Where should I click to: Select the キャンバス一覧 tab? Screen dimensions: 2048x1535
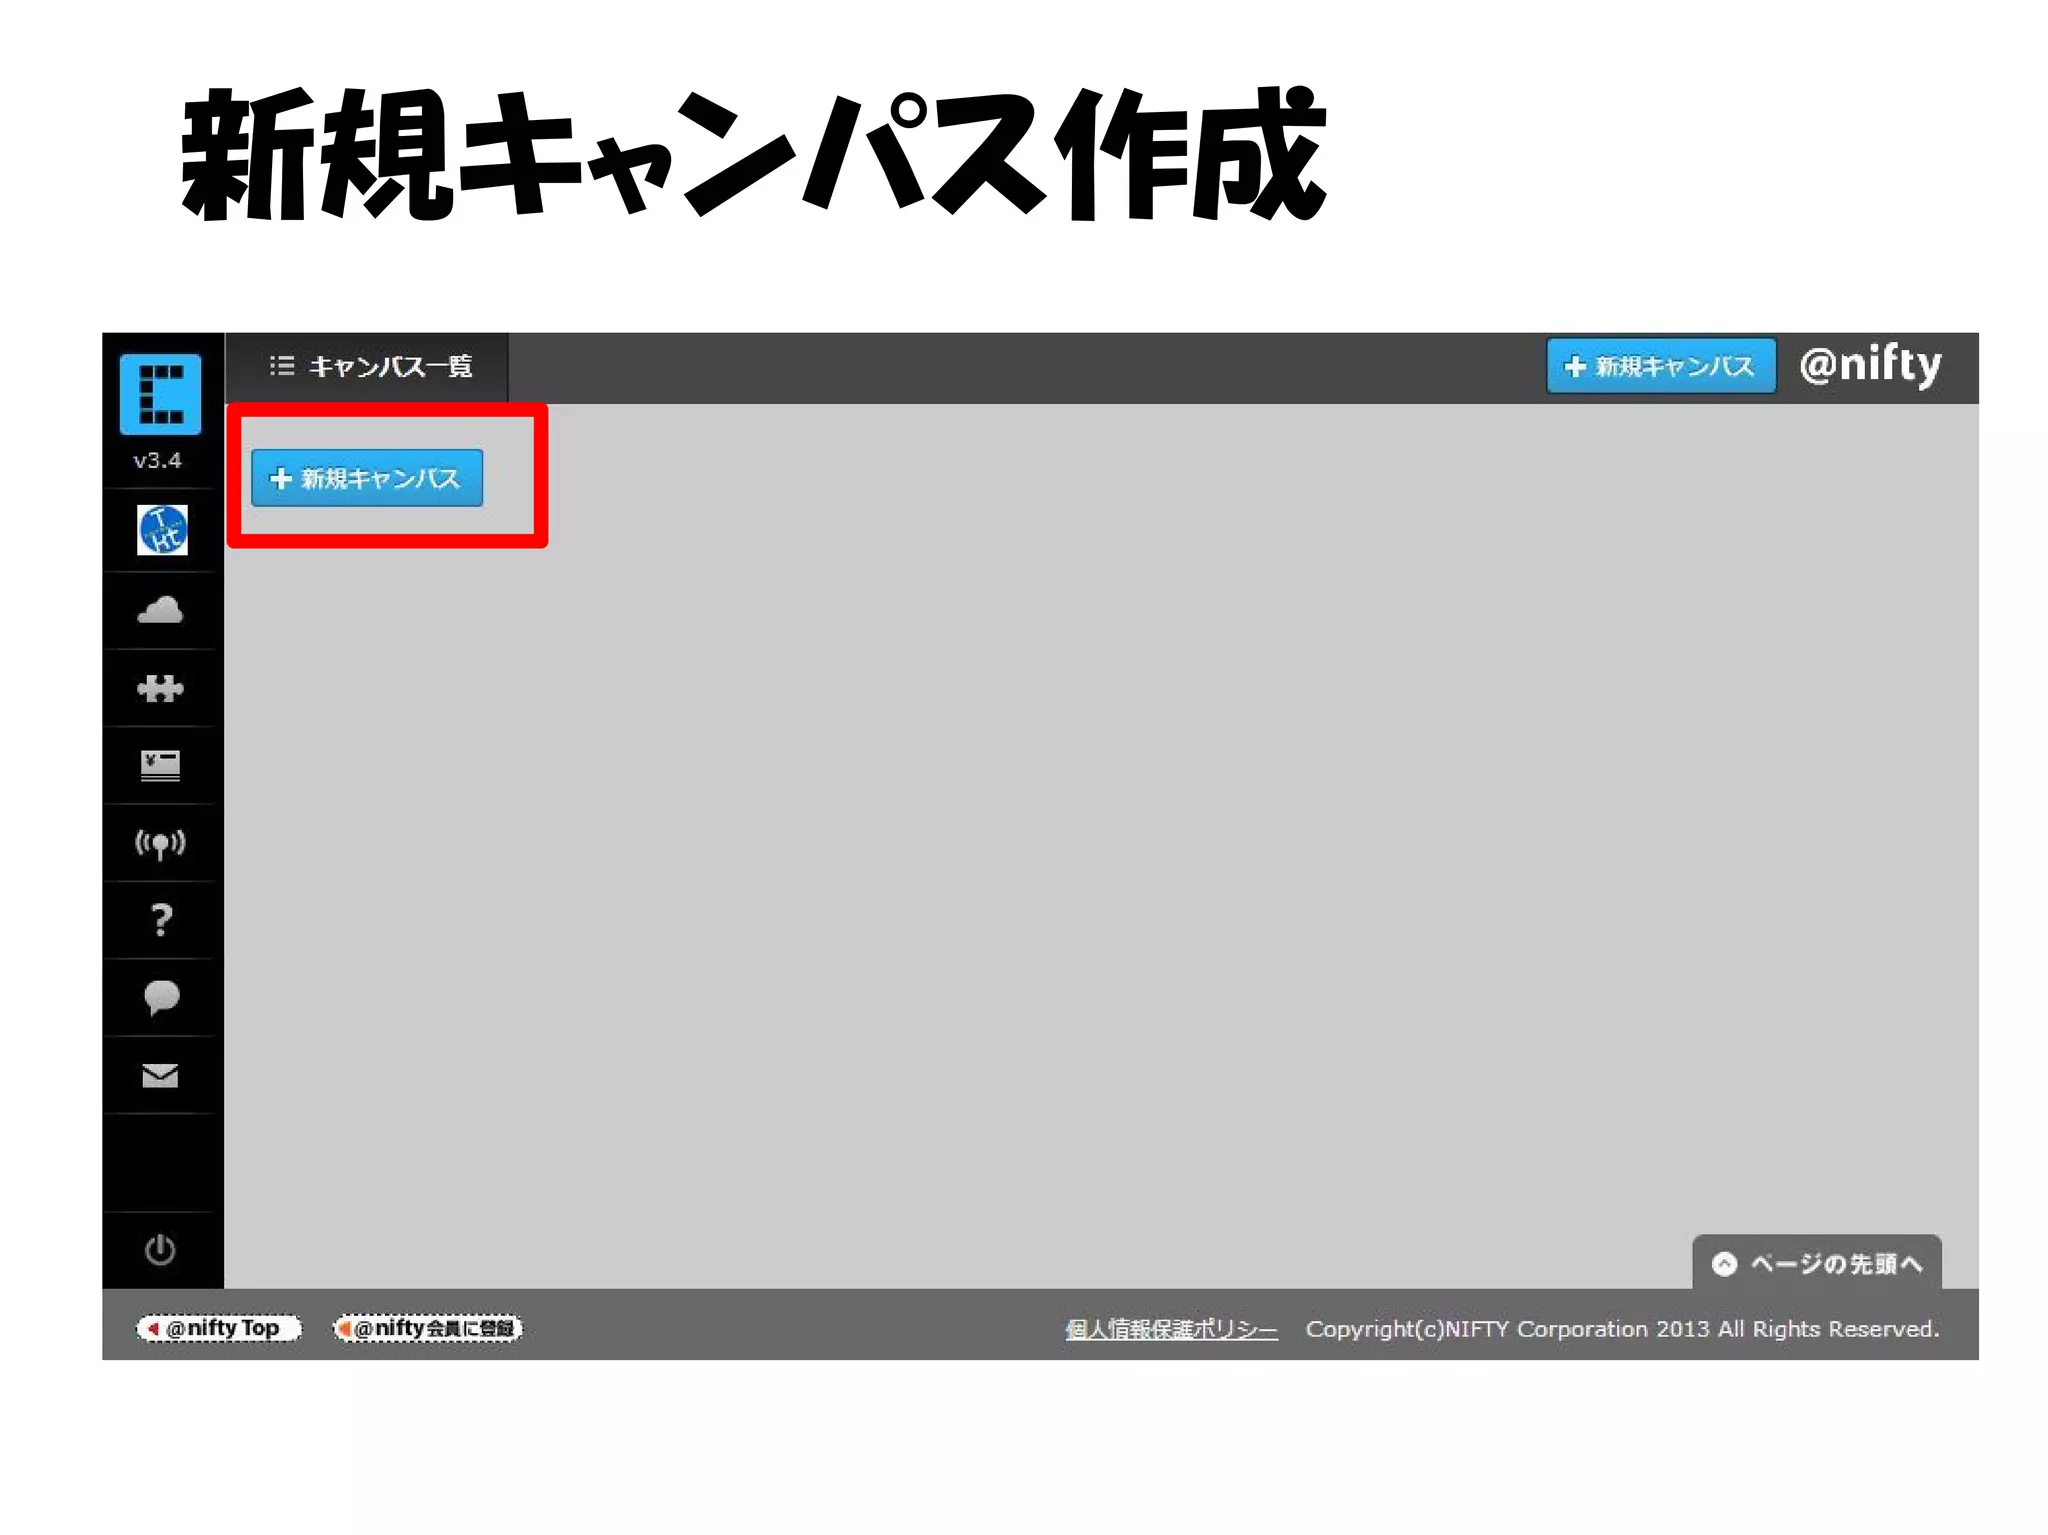click(x=389, y=367)
